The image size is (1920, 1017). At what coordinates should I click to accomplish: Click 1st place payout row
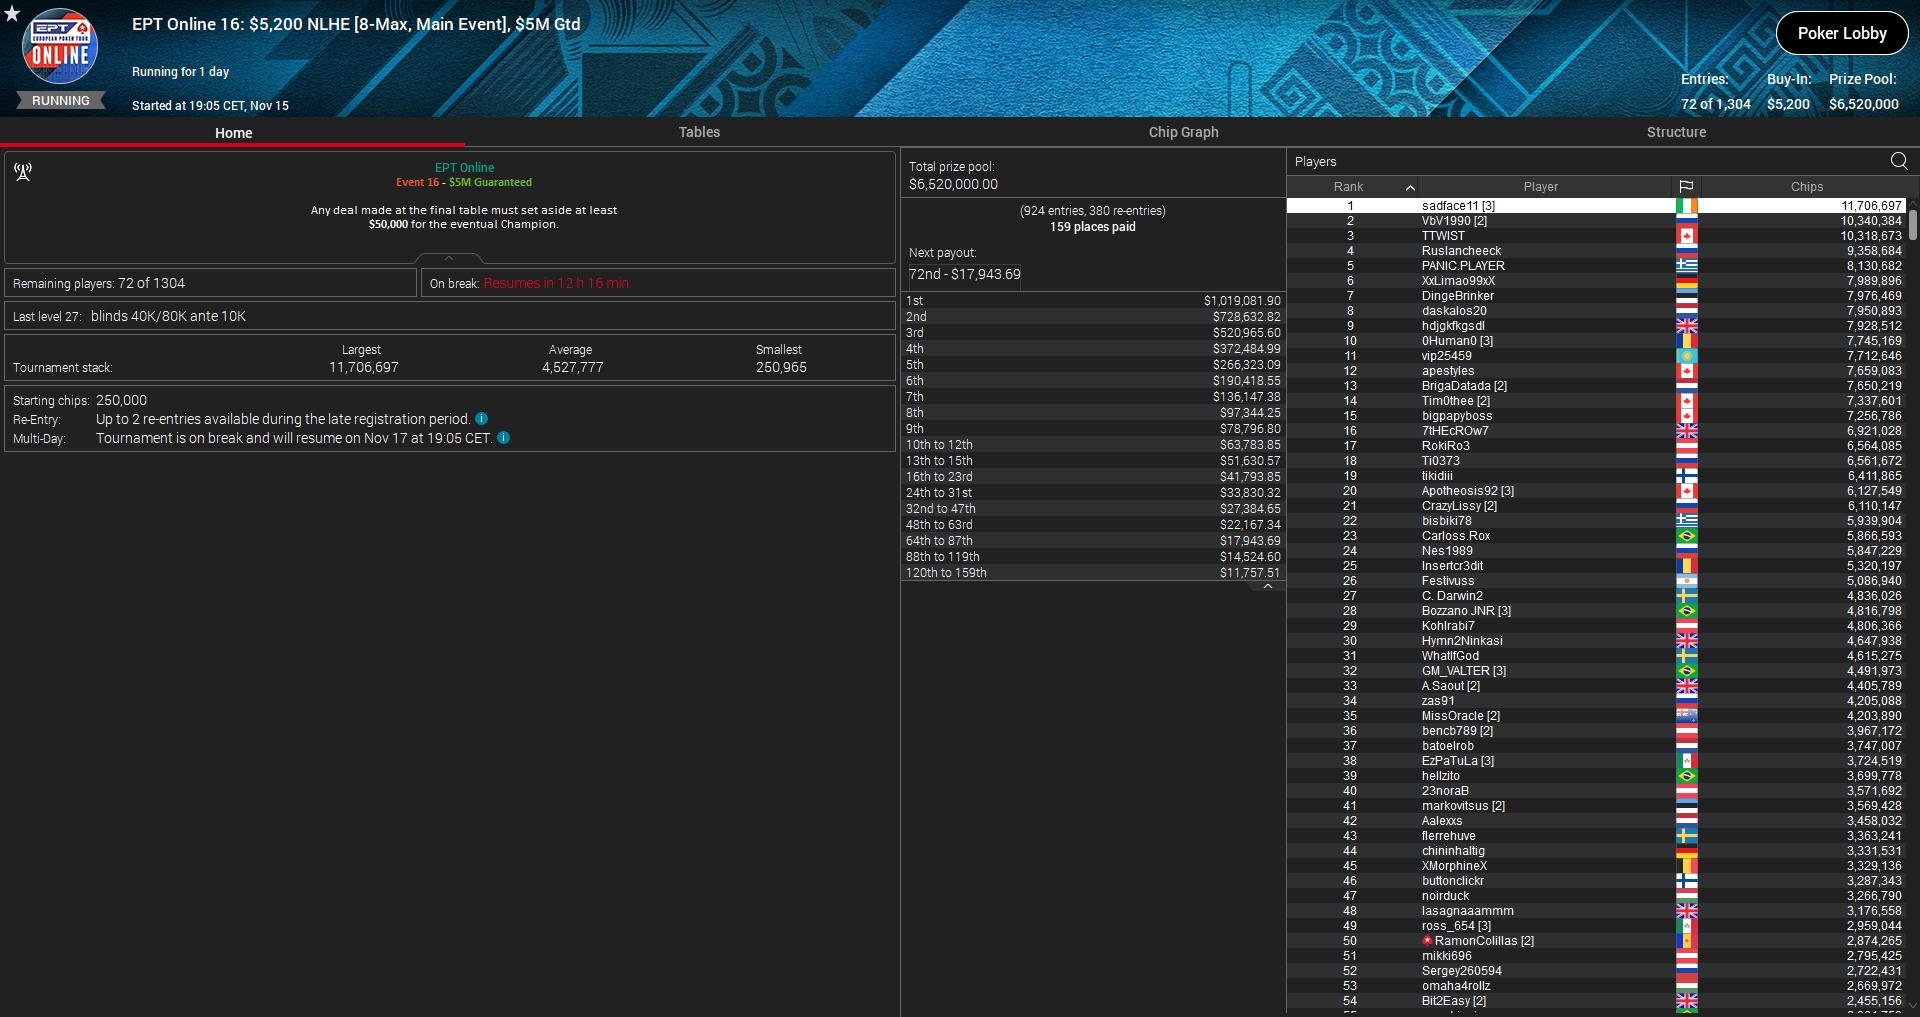(1093, 301)
